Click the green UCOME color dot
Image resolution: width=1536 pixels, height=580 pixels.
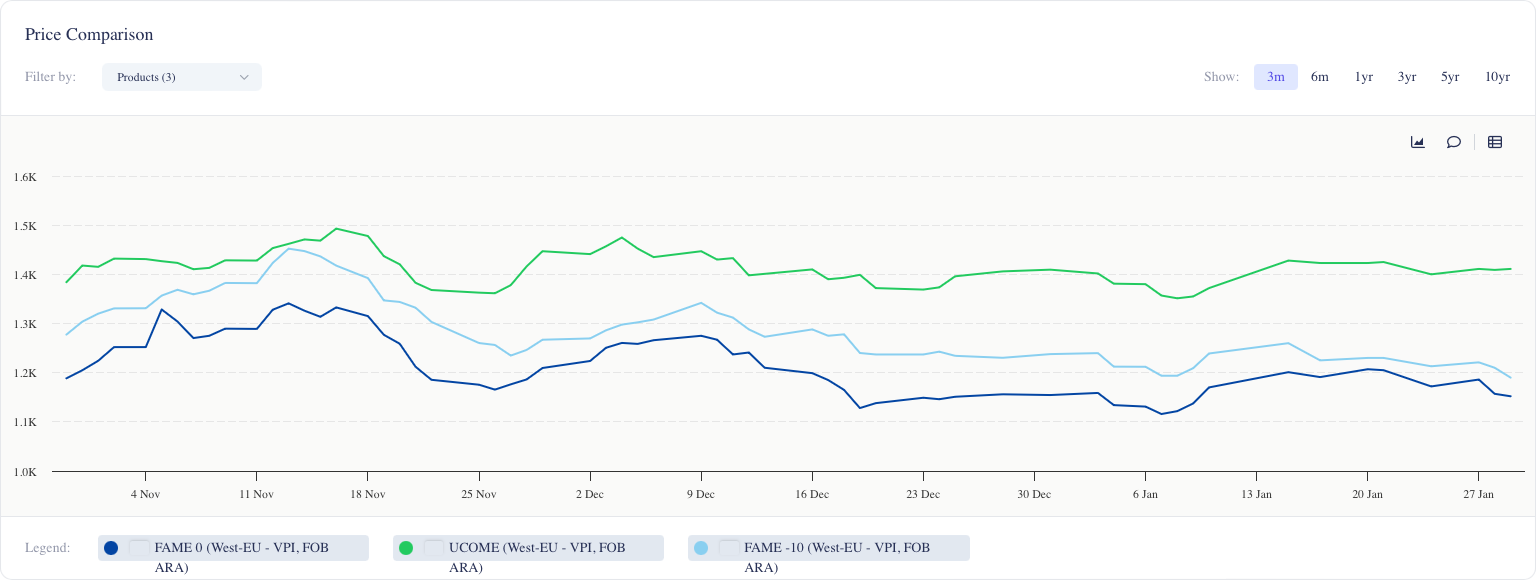point(406,548)
